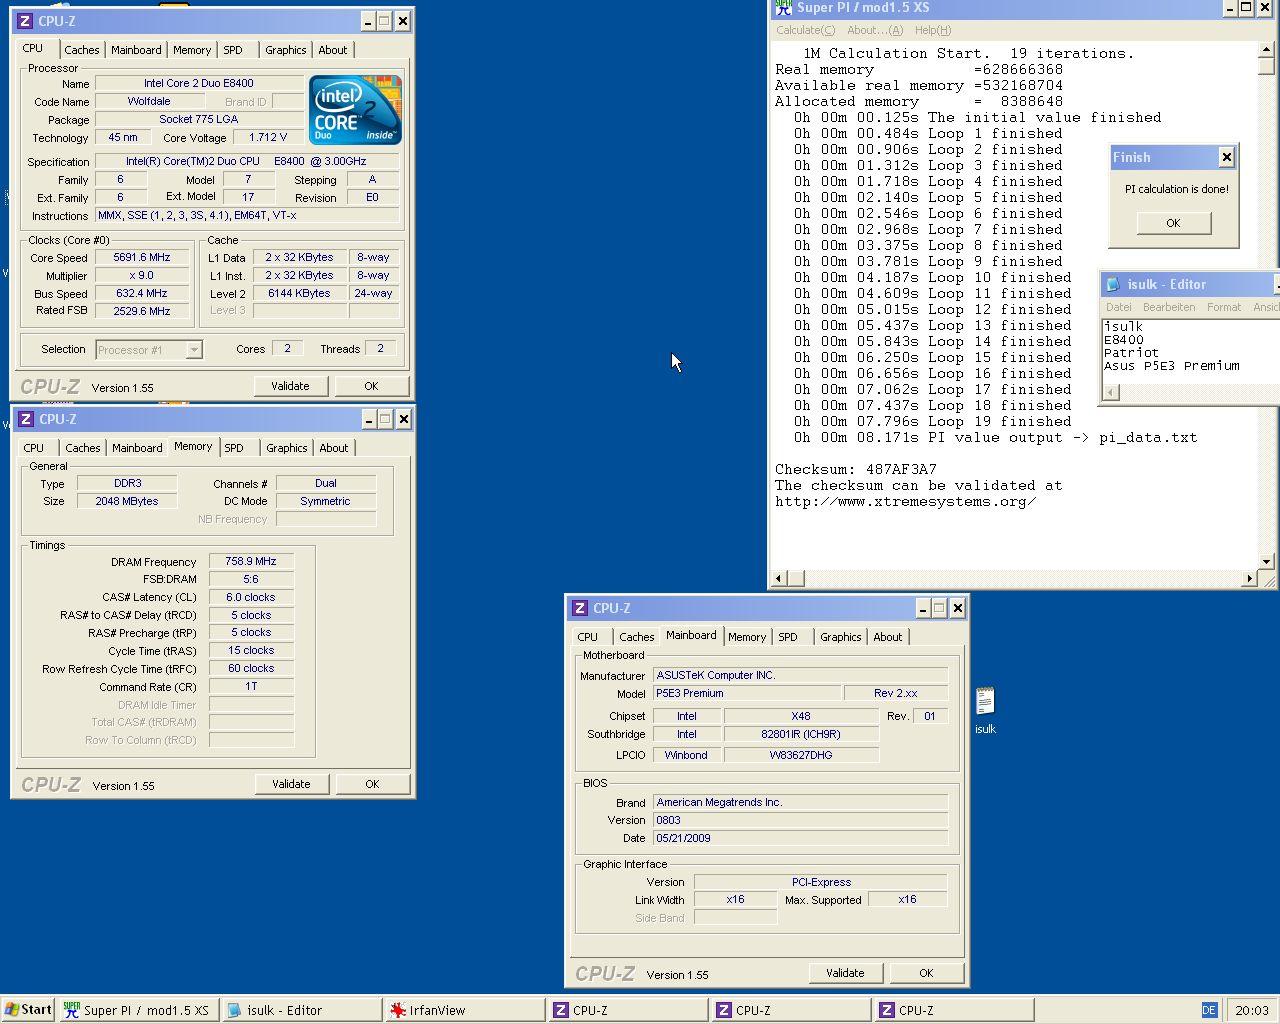
Task: Click the CPU-Z title icon in the mainboard window
Action: click(x=580, y=608)
